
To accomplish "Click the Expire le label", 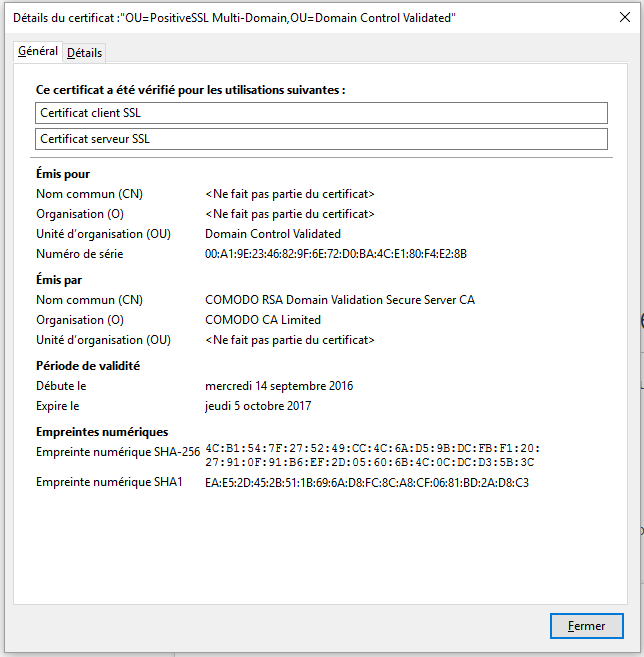I will click(x=57, y=406).
